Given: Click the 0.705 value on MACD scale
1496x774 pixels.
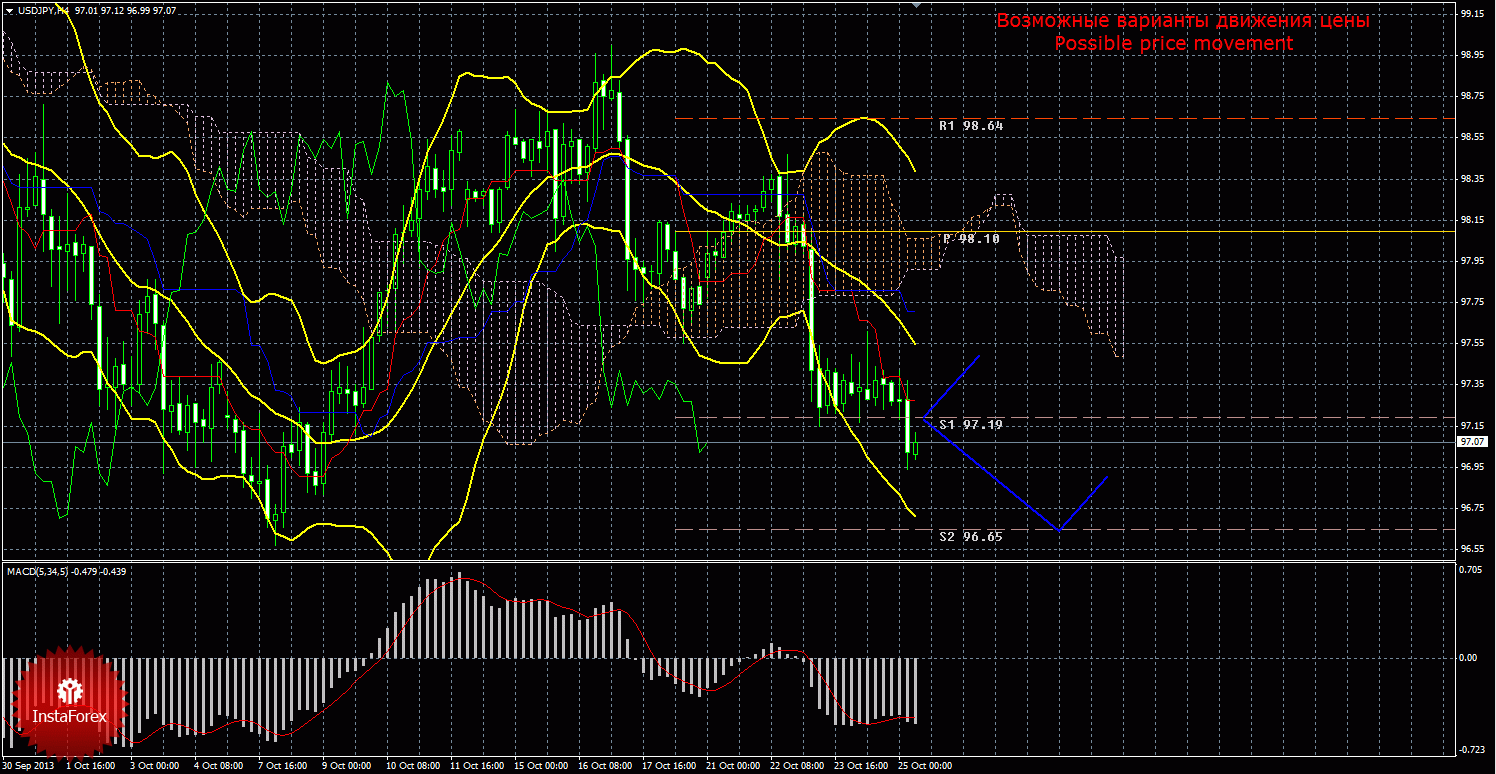Looking at the screenshot, I should tap(1471, 569).
